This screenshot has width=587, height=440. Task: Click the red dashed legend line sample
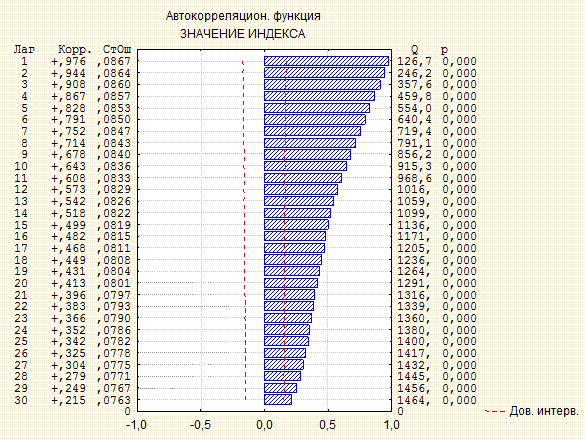click(495, 411)
